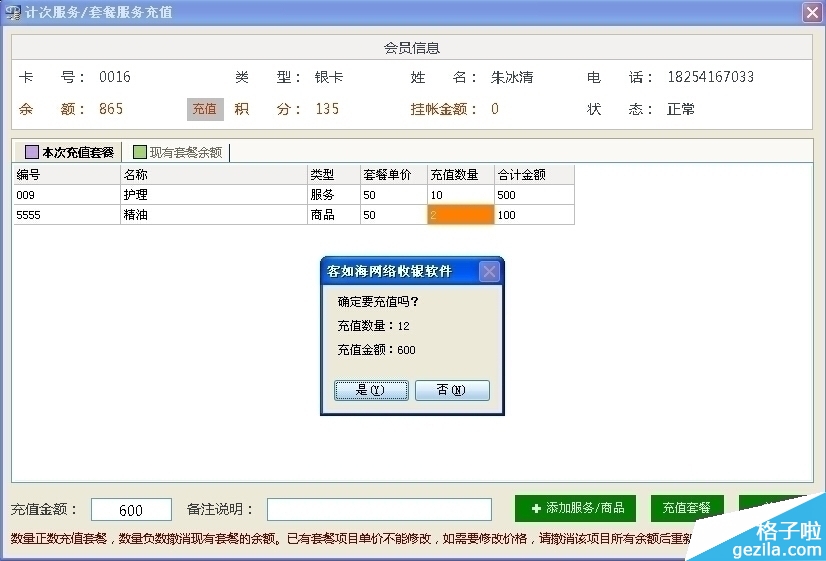Sort by 套餐单价 column header
The image size is (826, 561).
393,175
